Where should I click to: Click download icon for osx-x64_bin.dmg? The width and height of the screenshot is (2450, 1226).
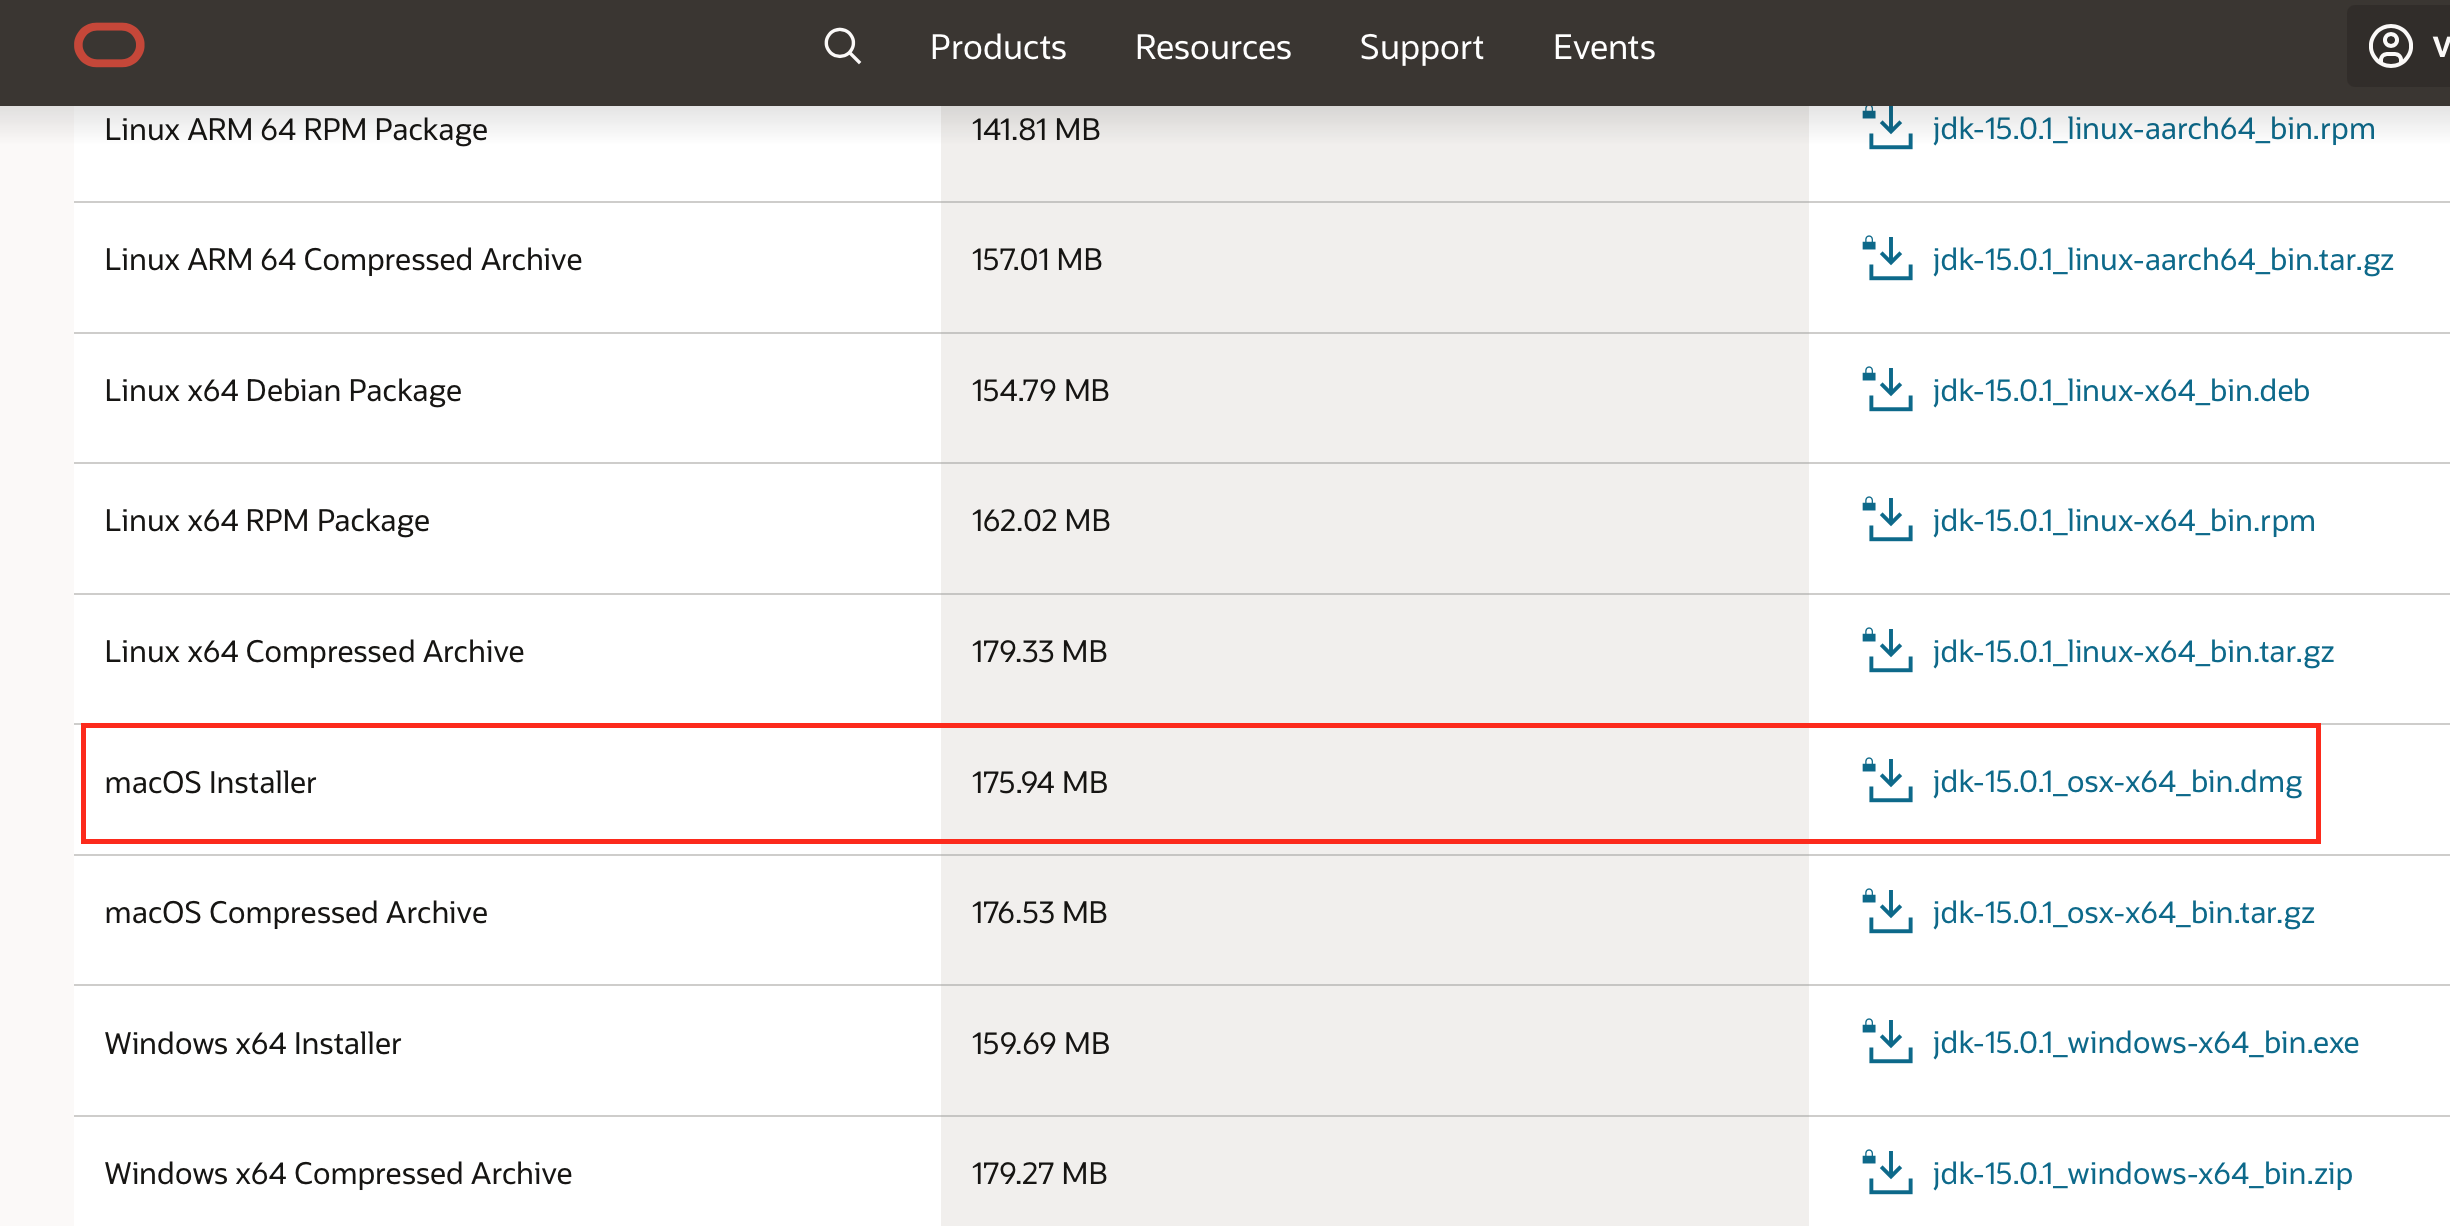(x=1887, y=781)
